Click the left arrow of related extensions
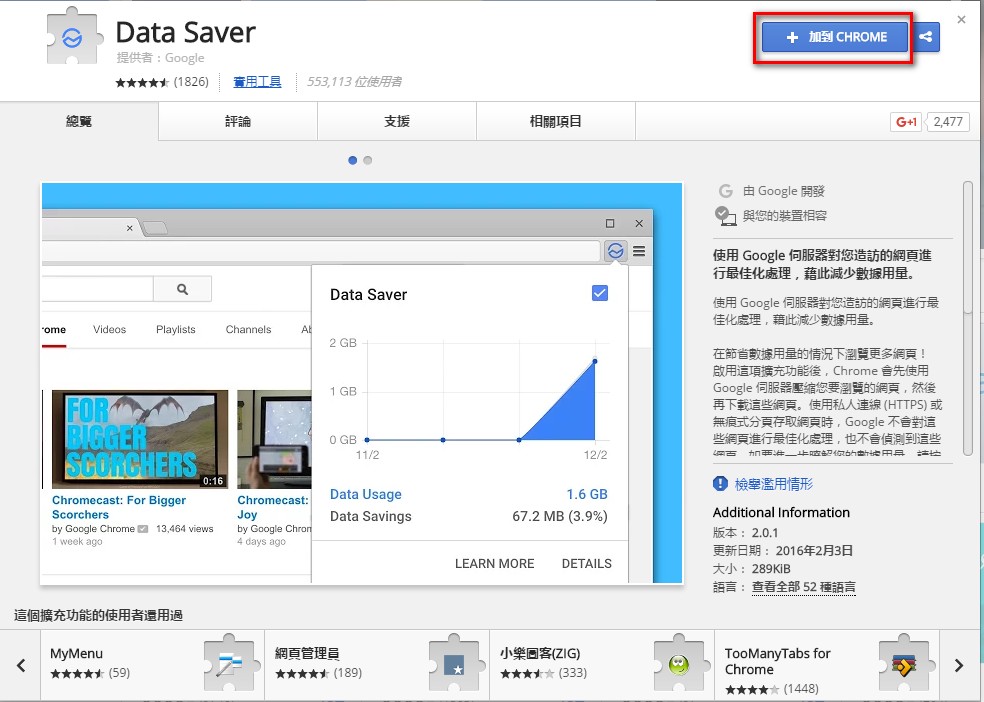The height and width of the screenshot is (702, 984). (21, 665)
